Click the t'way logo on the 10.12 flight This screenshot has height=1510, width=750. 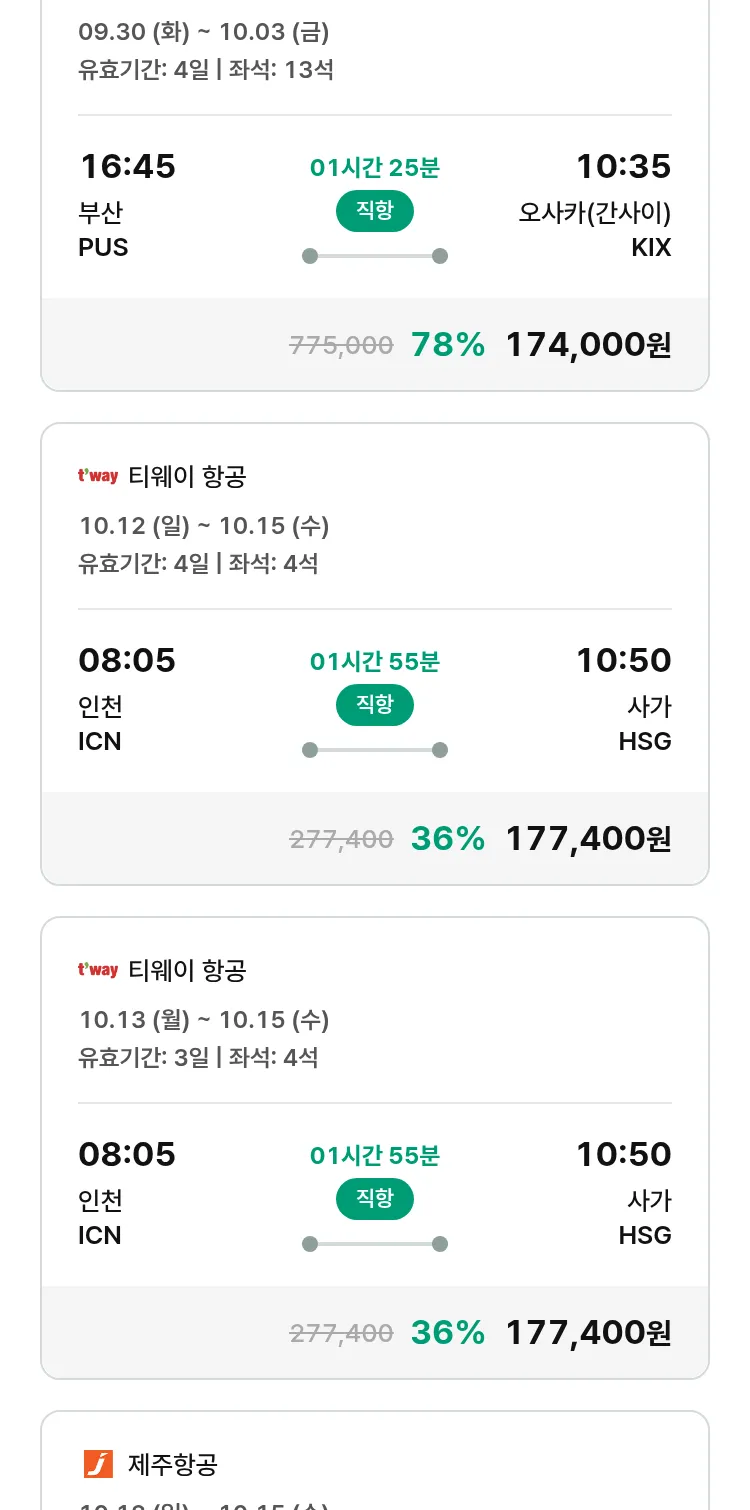click(x=98, y=476)
